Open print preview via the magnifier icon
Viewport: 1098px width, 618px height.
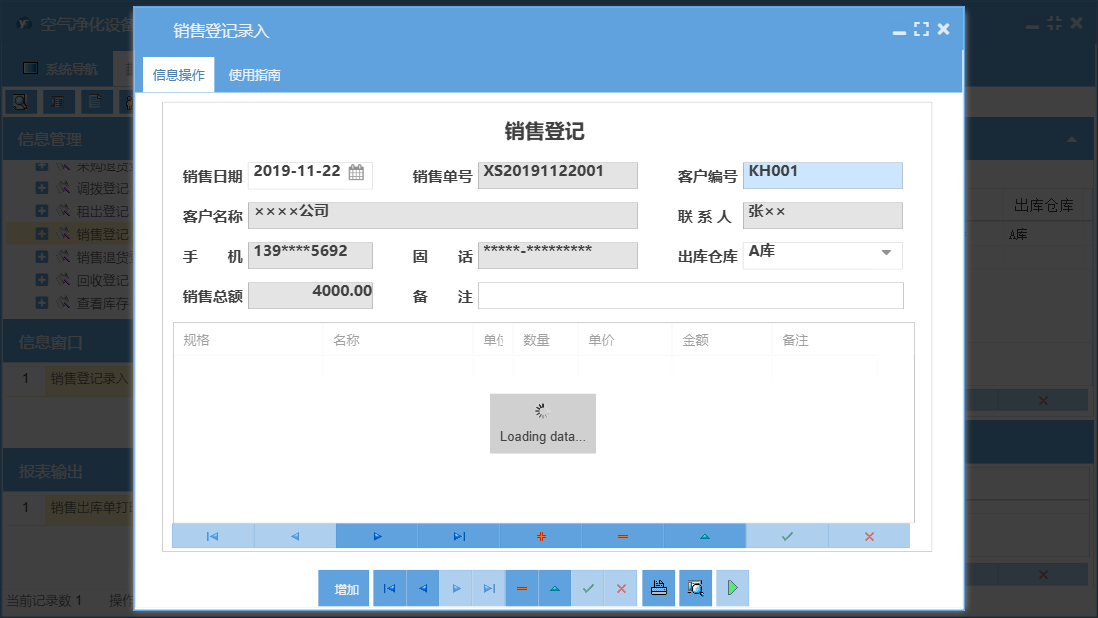(695, 588)
